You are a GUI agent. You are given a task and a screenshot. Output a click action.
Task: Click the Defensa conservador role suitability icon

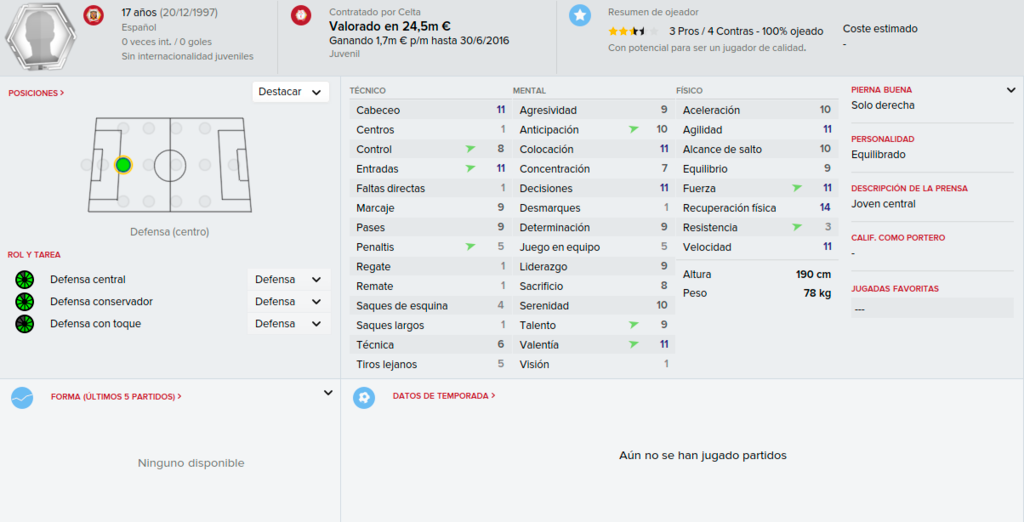(25, 302)
